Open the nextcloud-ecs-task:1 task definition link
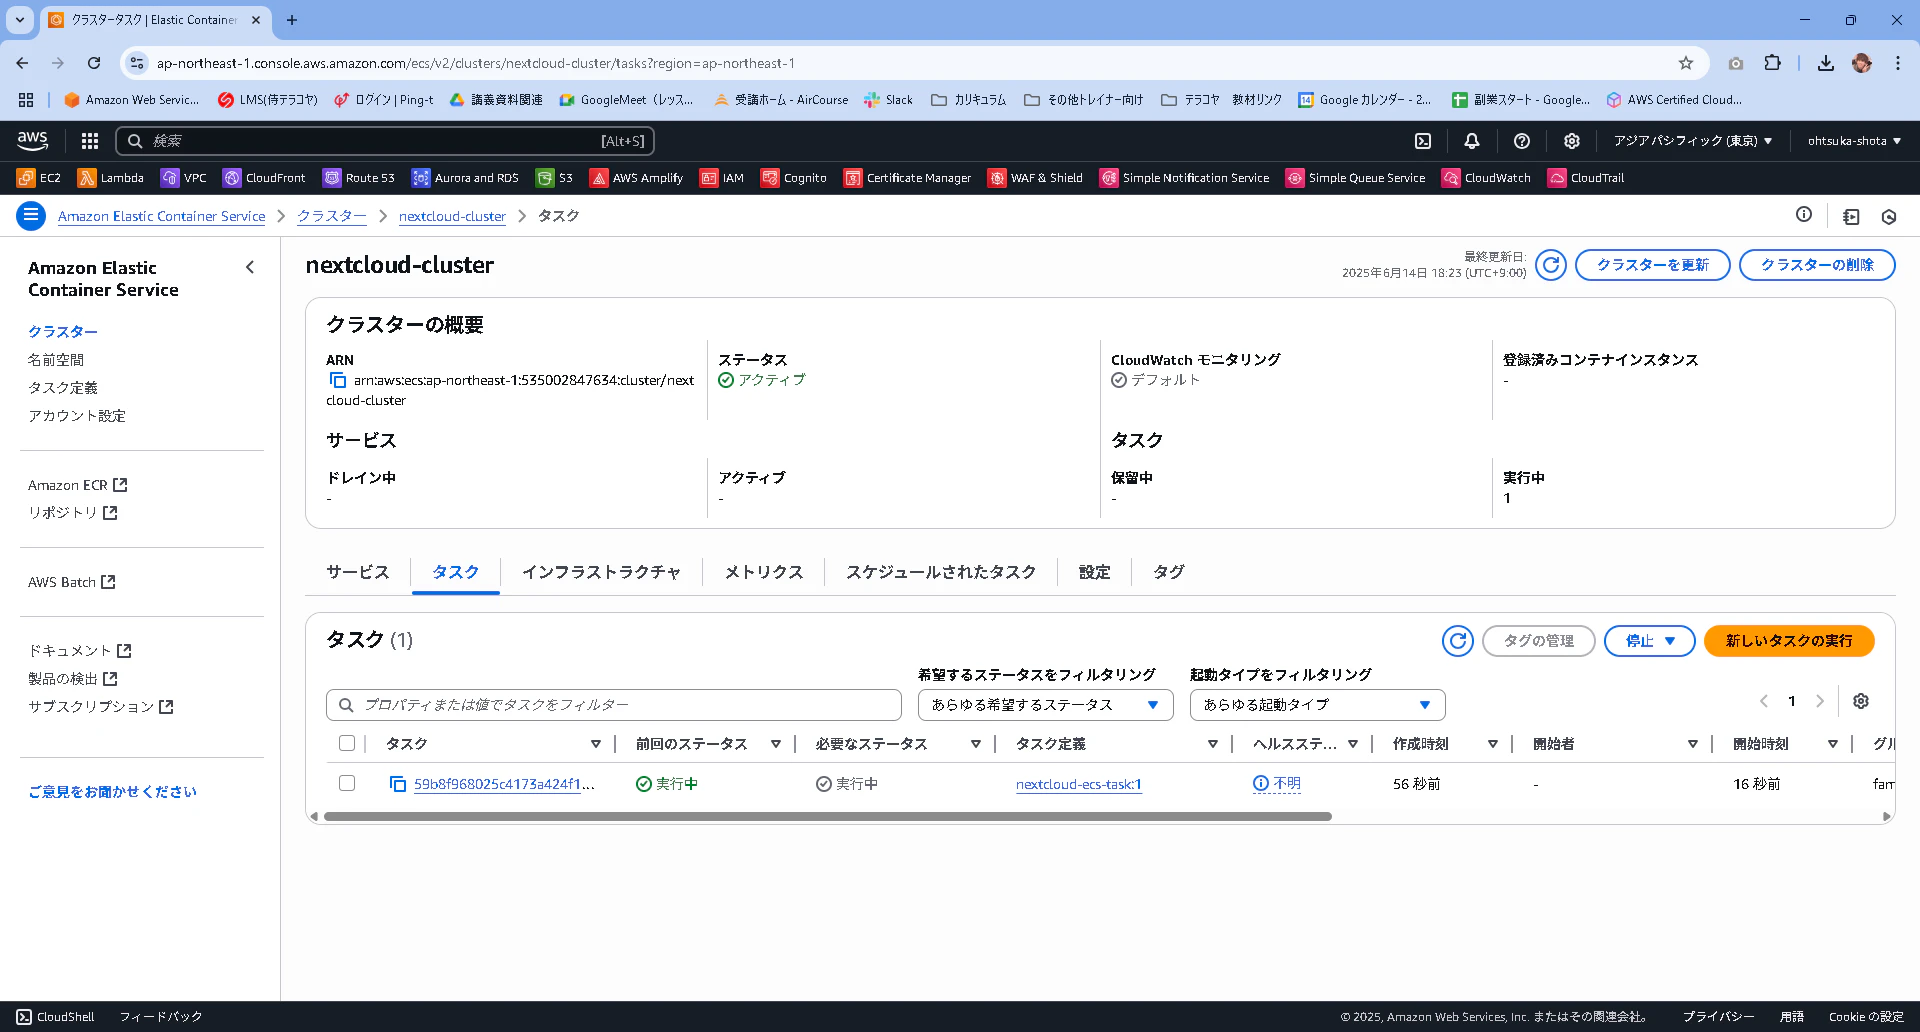Screen dimensions: 1920x1032 [1078, 784]
